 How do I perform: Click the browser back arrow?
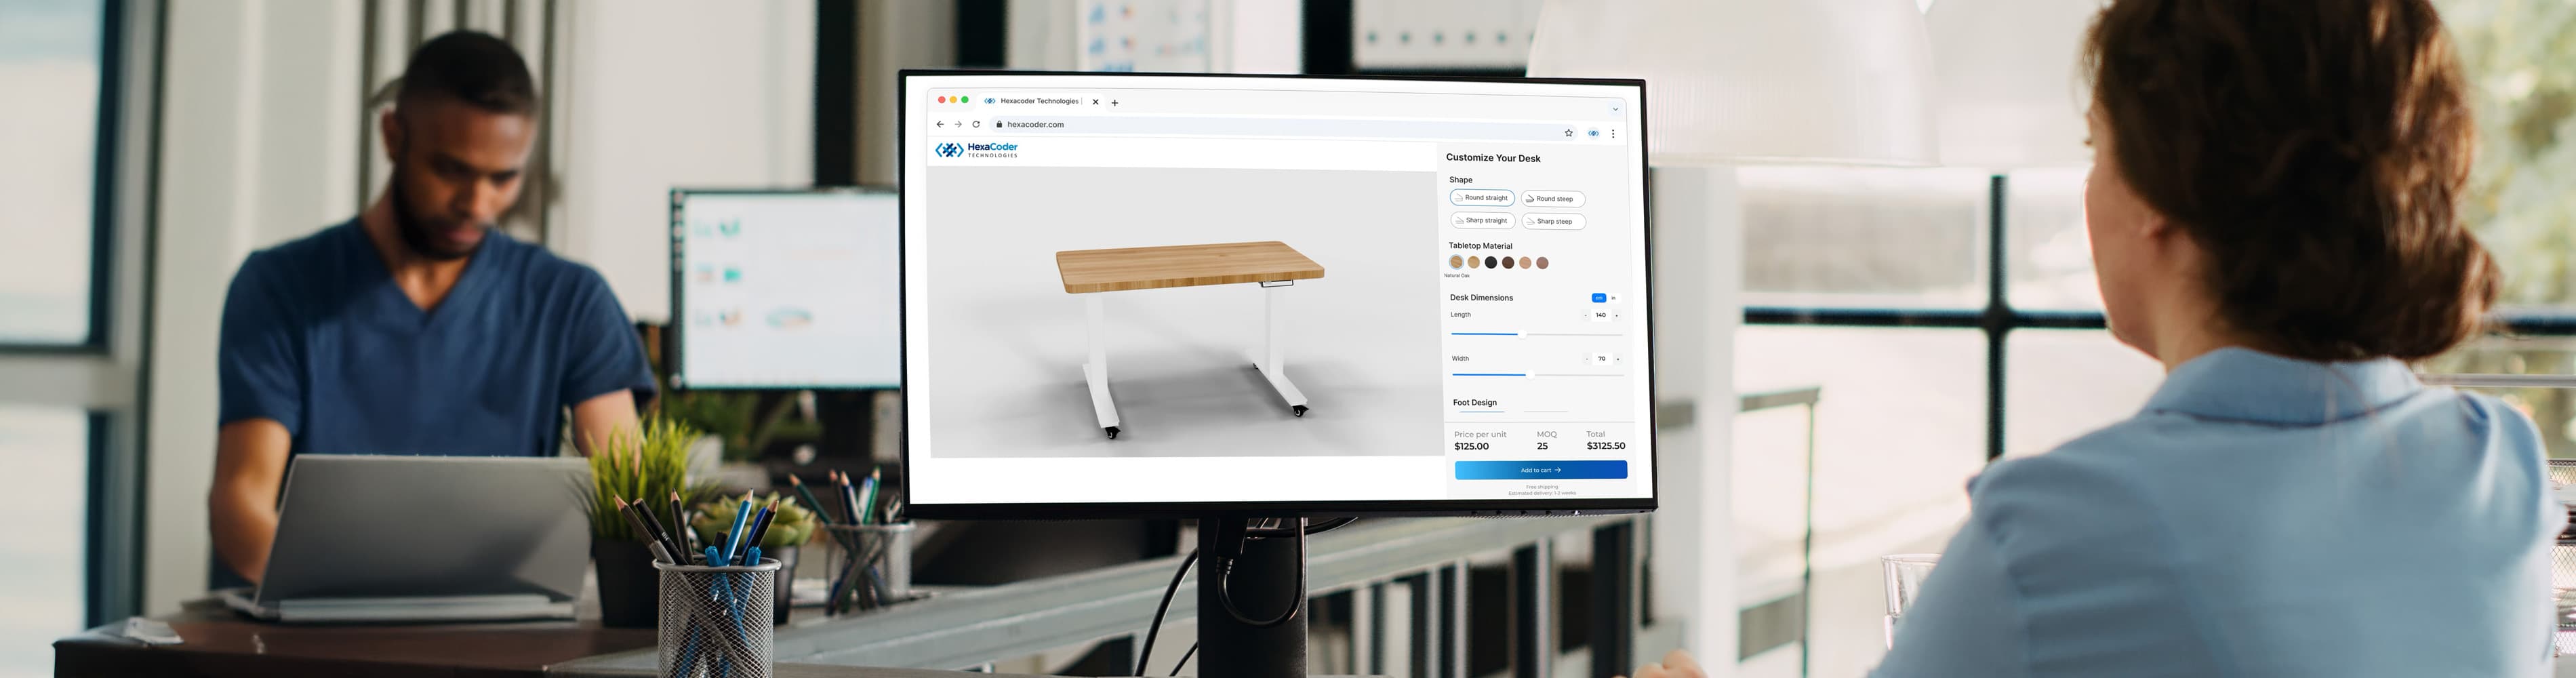[941, 124]
